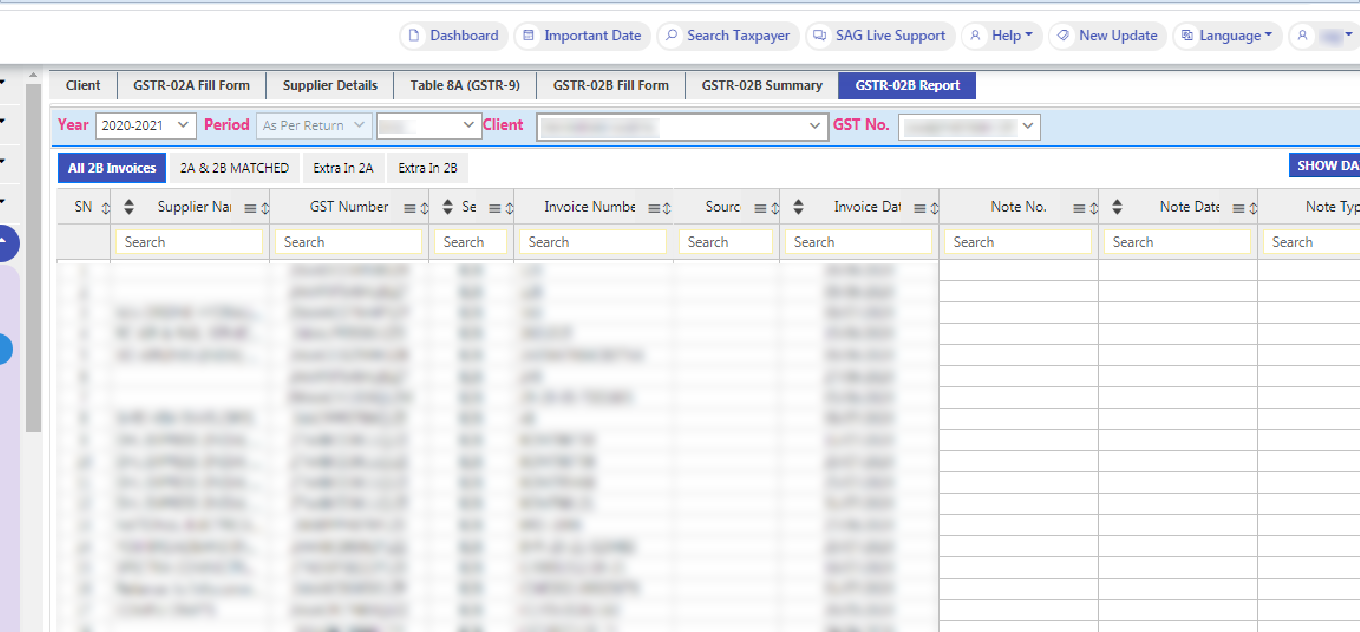Sort using the arrows left of Invoice Date
Screen dimensions: 1360x632
(798, 207)
